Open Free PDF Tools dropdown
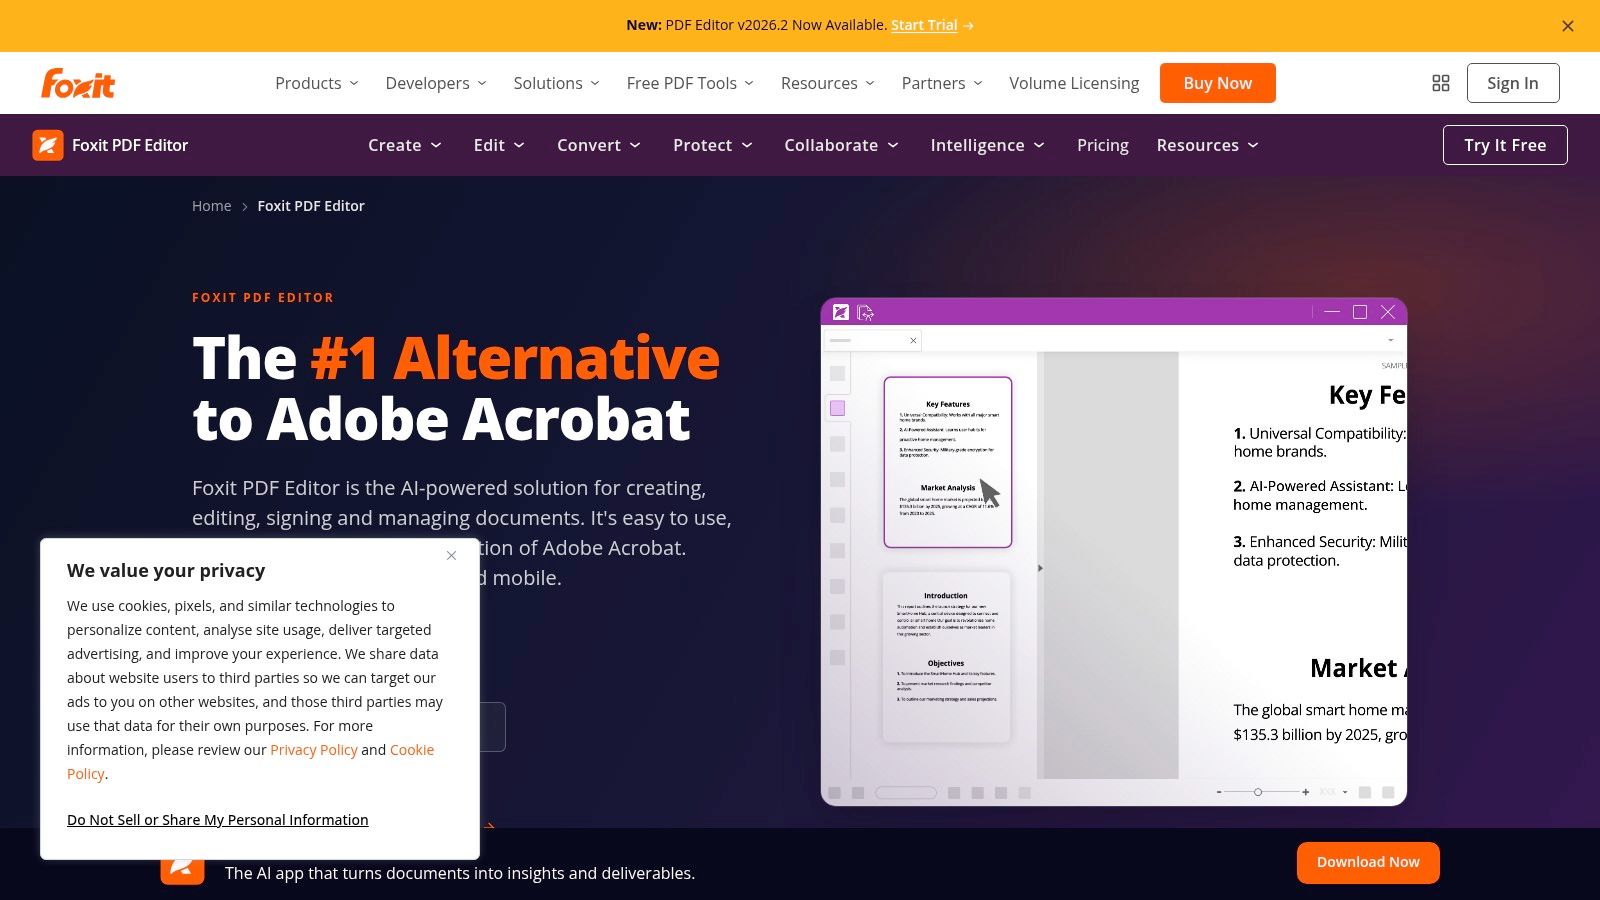This screenshot has height=900, width=1600. coord(690,83)
